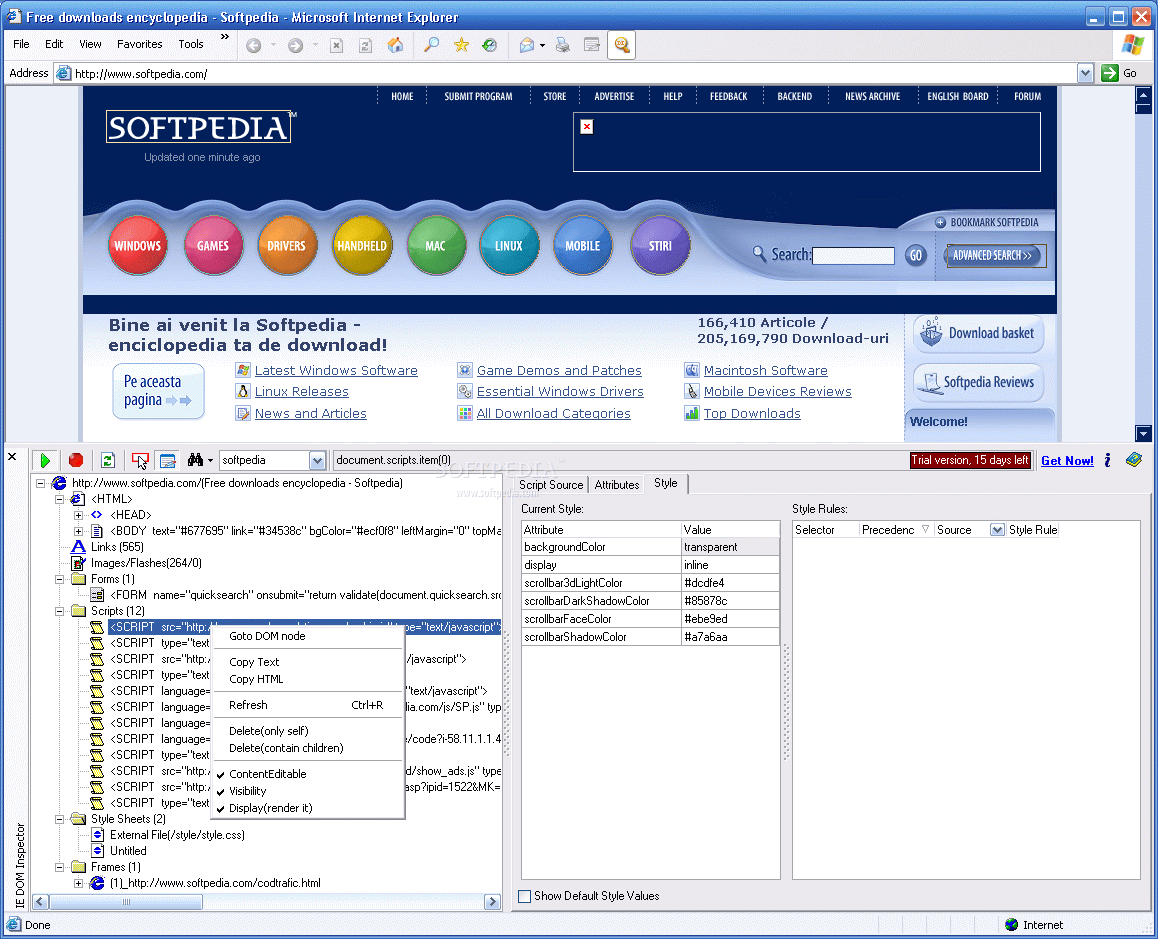Open the Tools menu
Image resolution: width=1158 pixels, height=939 pixels.
[x=191, y=44]
